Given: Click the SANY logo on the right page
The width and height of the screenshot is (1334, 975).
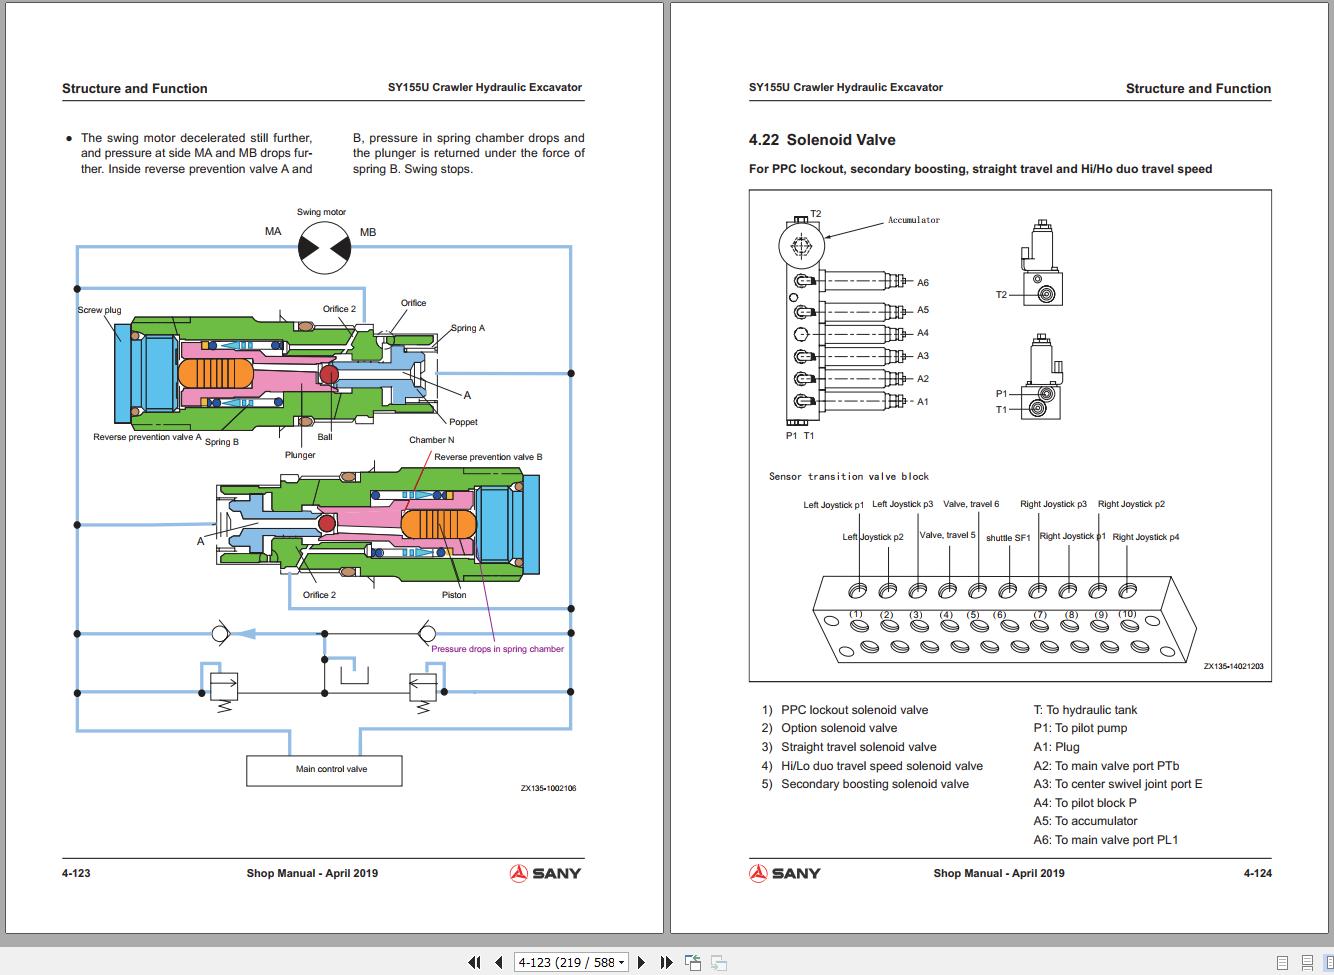Looking at the screenshot, I should [785, 873].
